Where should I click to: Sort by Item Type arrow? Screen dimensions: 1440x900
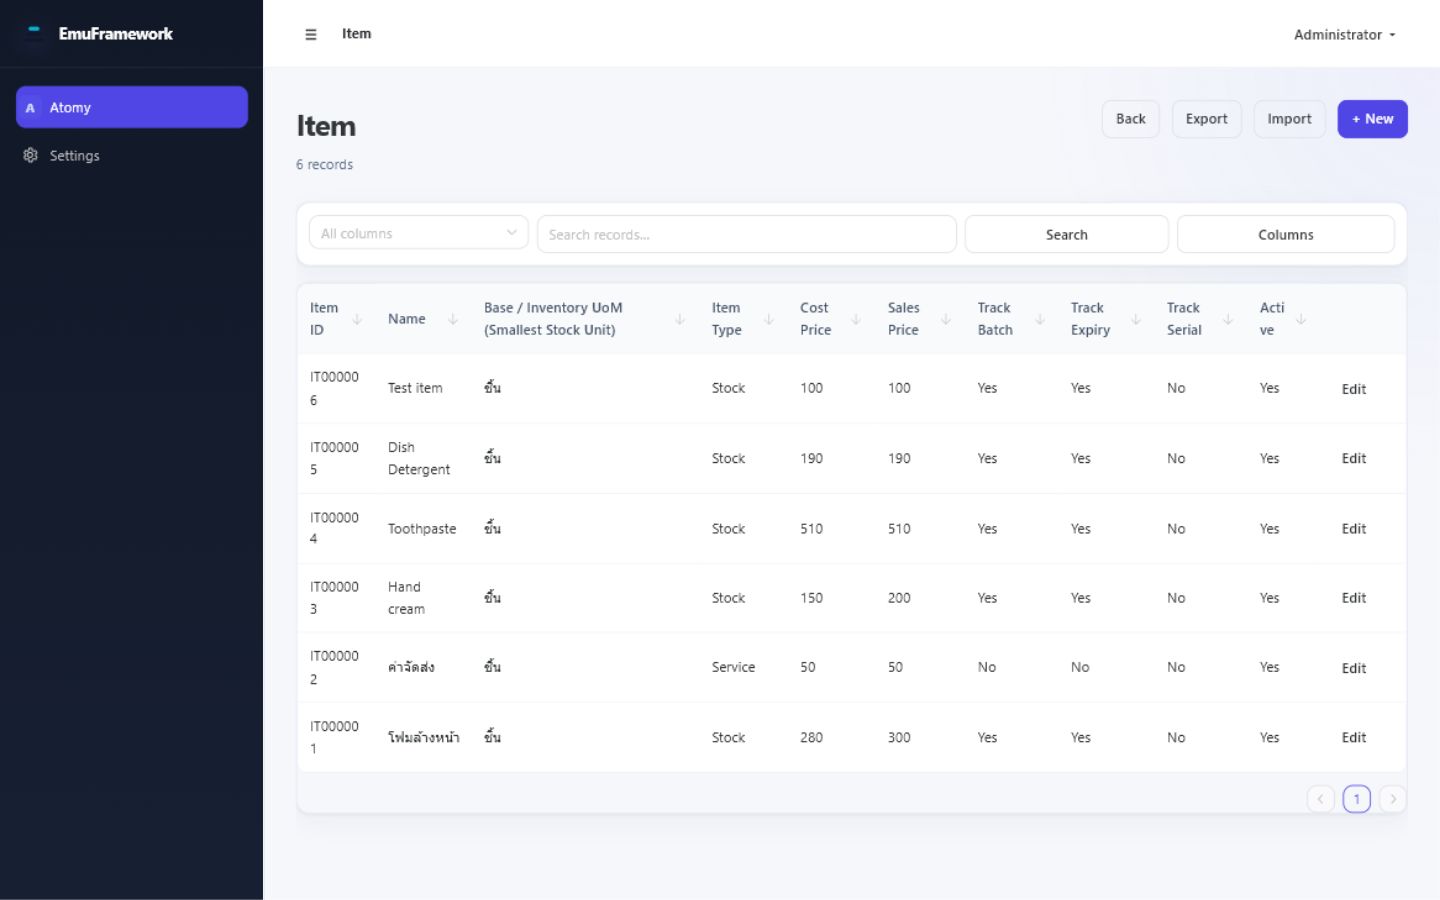(x=769, y=319)
